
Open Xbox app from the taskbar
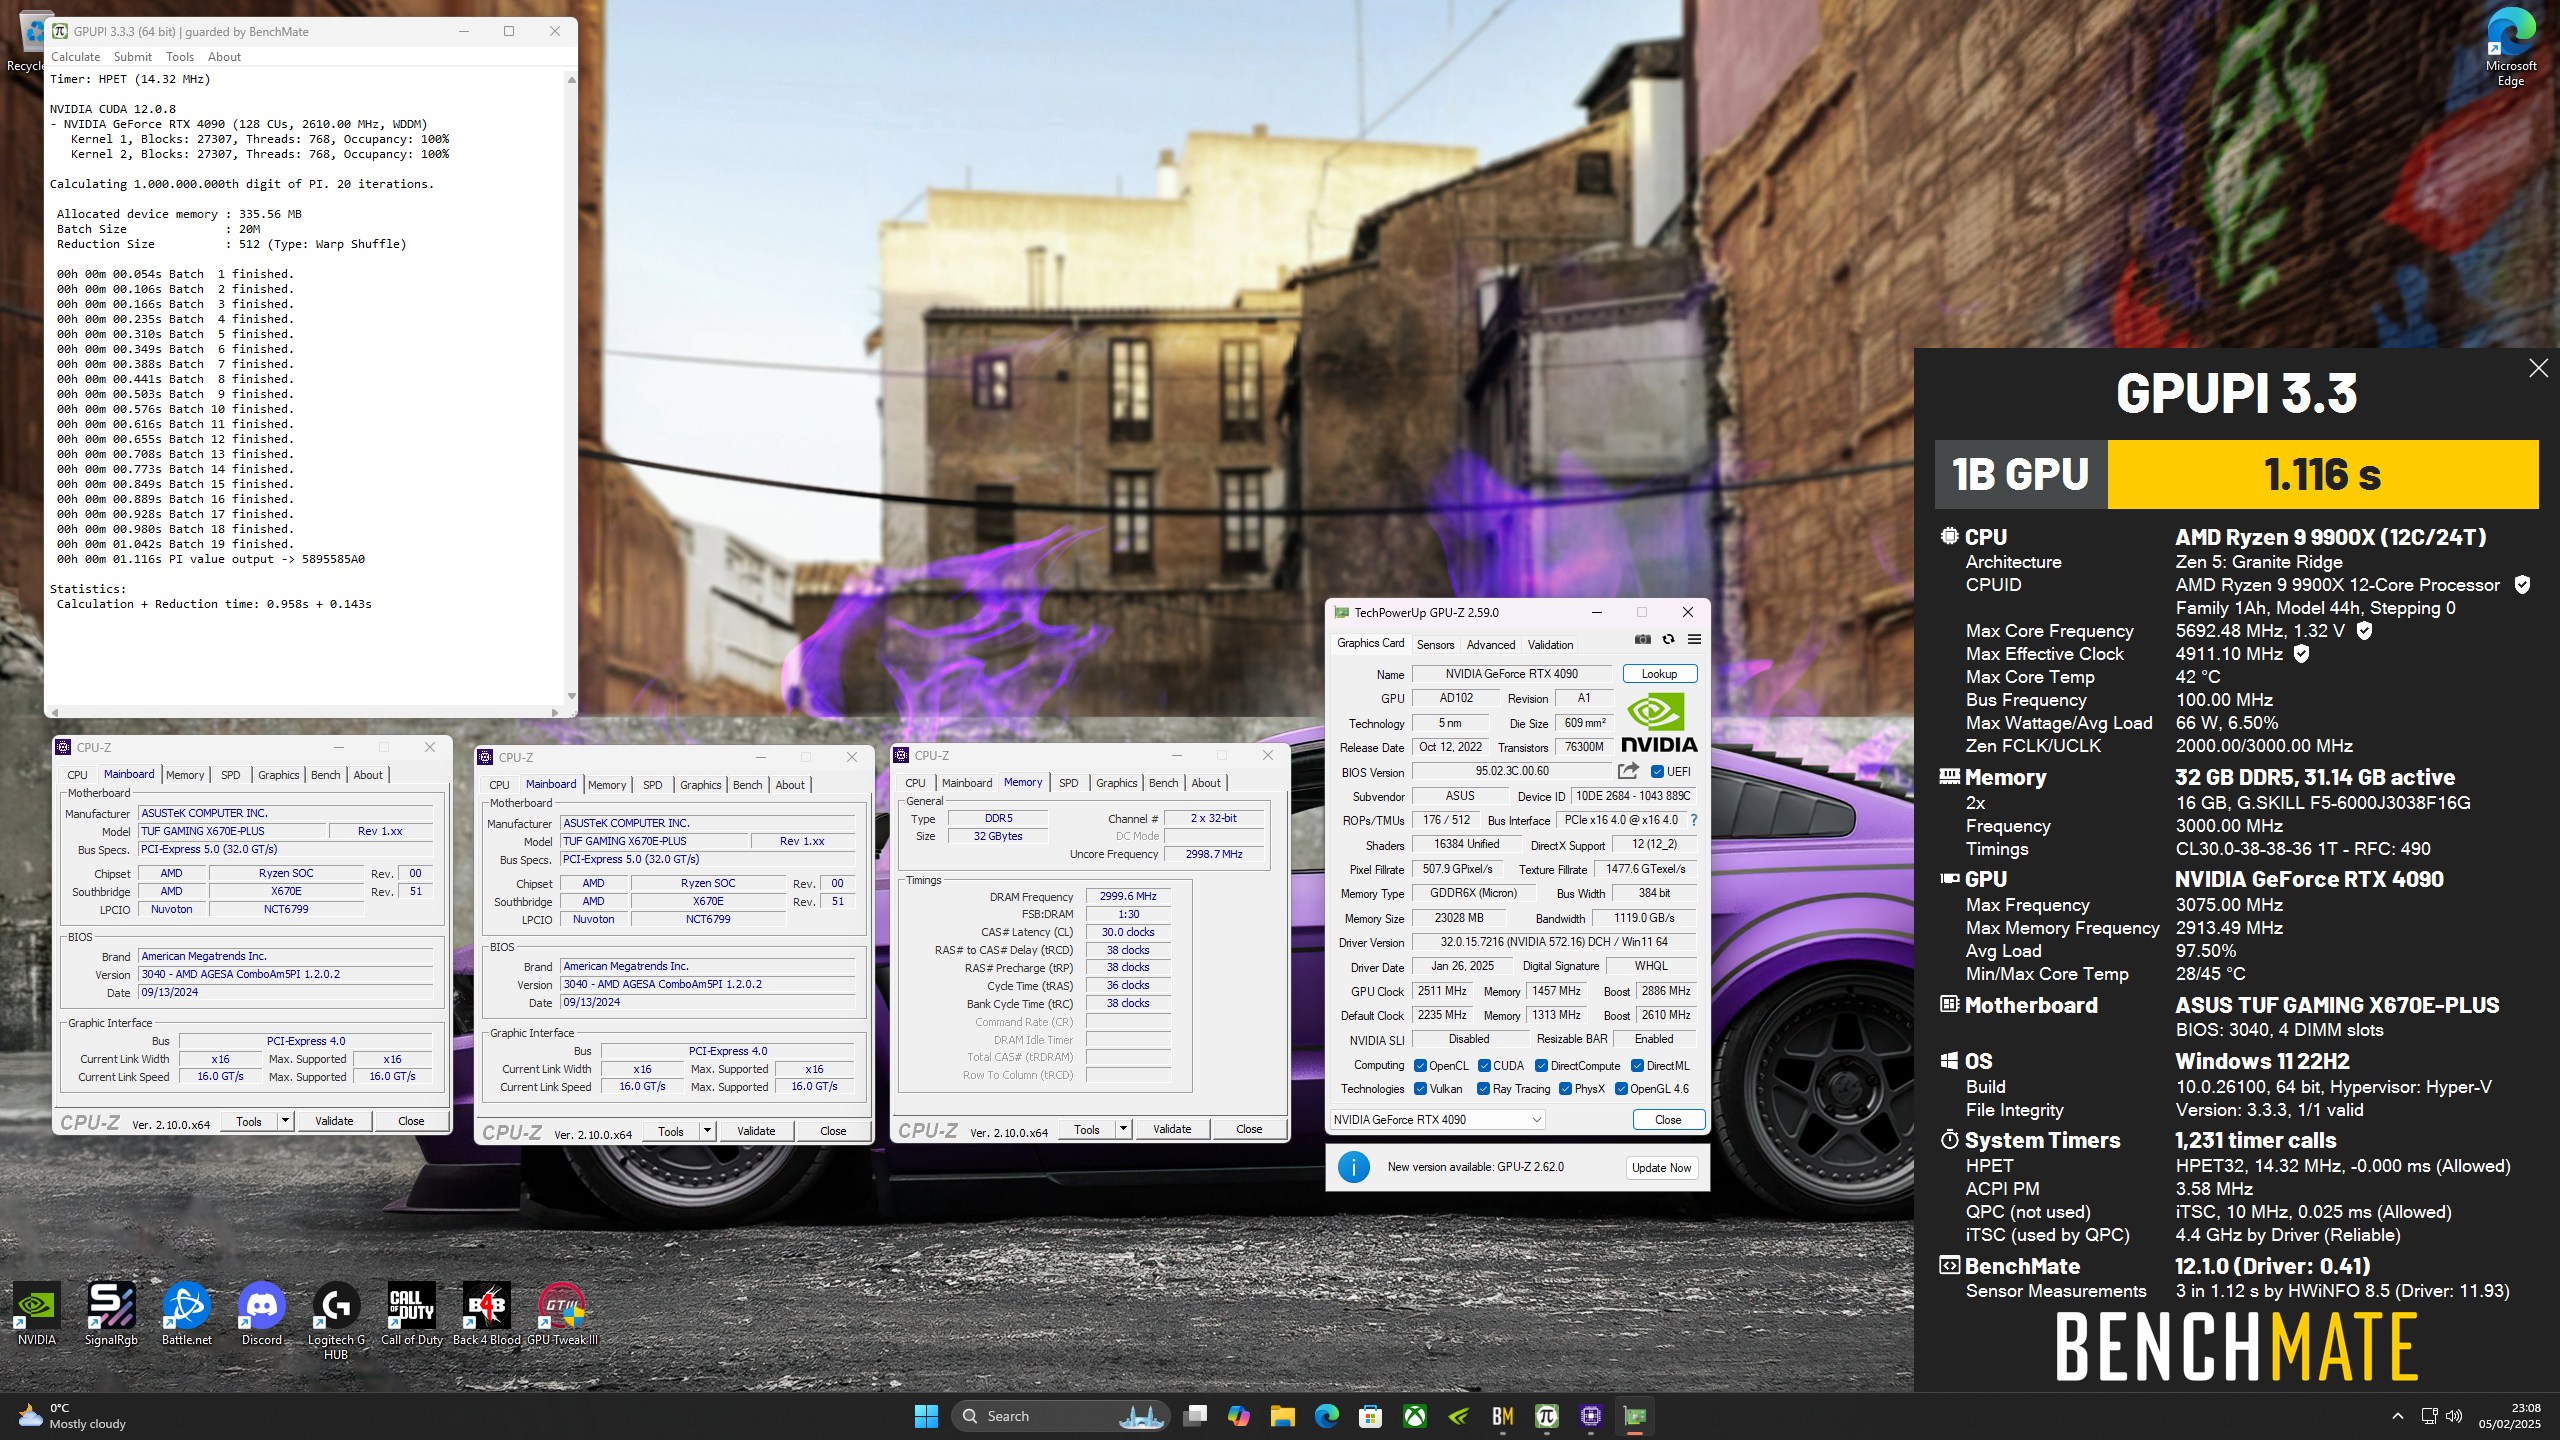coord(1414,1416)
